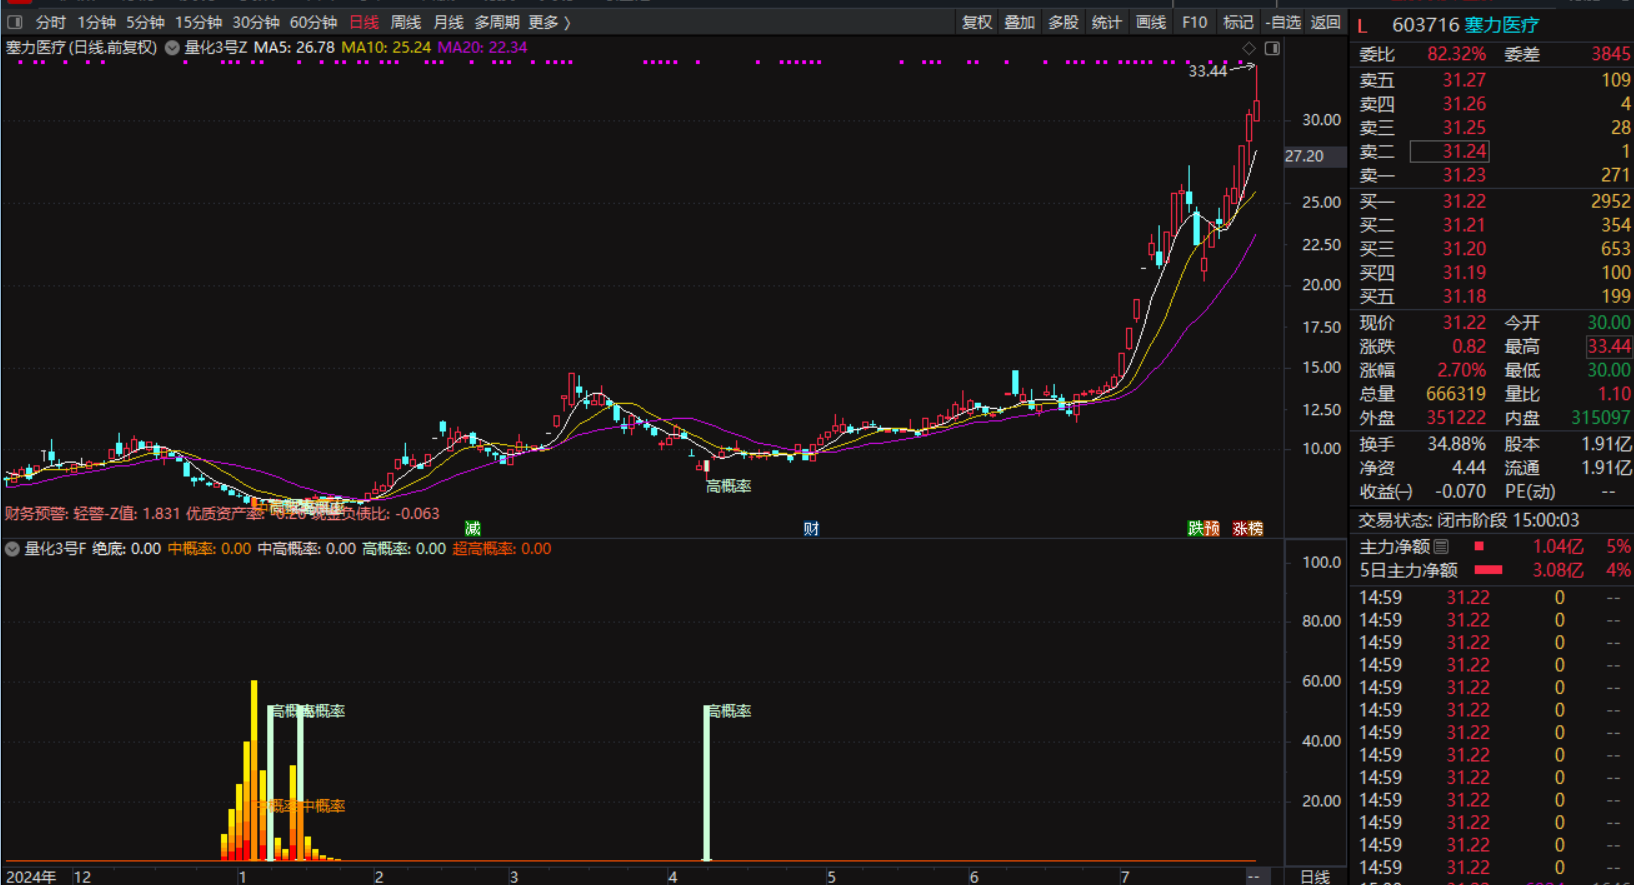The width and height of the screenshot is (1634, 885).
Task: Switch to 周线 weekly chart tab
Action: pyautogui.click(x=405, y=22)
